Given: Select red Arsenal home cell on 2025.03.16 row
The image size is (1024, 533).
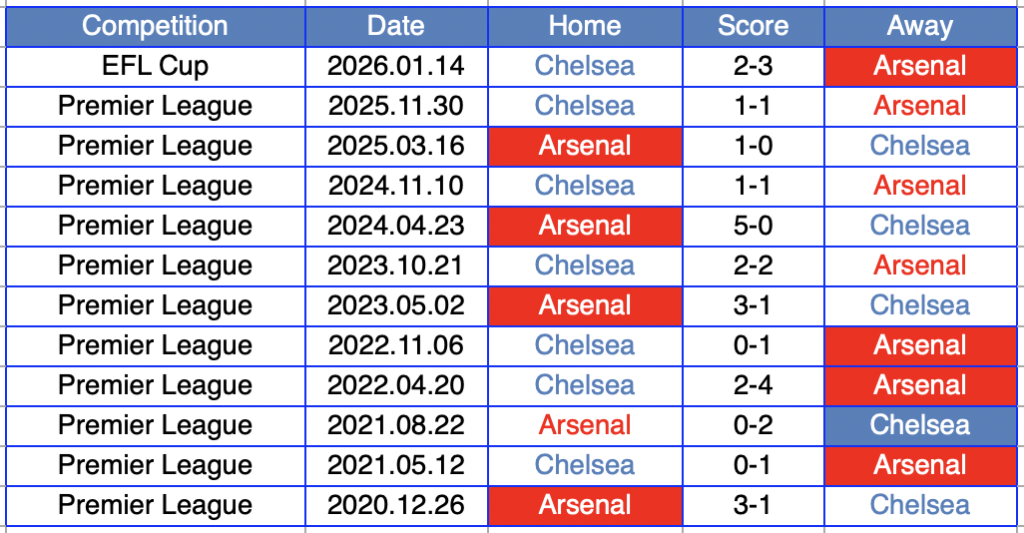Looking at the screenshot, I should tap(585, 146).
